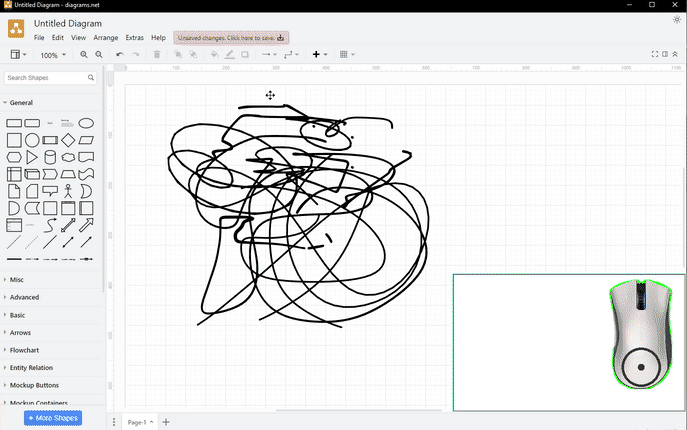The width and height of the screenshot is (687, 430).
Task: Open the pages menu three-dots icon
Action: click(114, 422)
